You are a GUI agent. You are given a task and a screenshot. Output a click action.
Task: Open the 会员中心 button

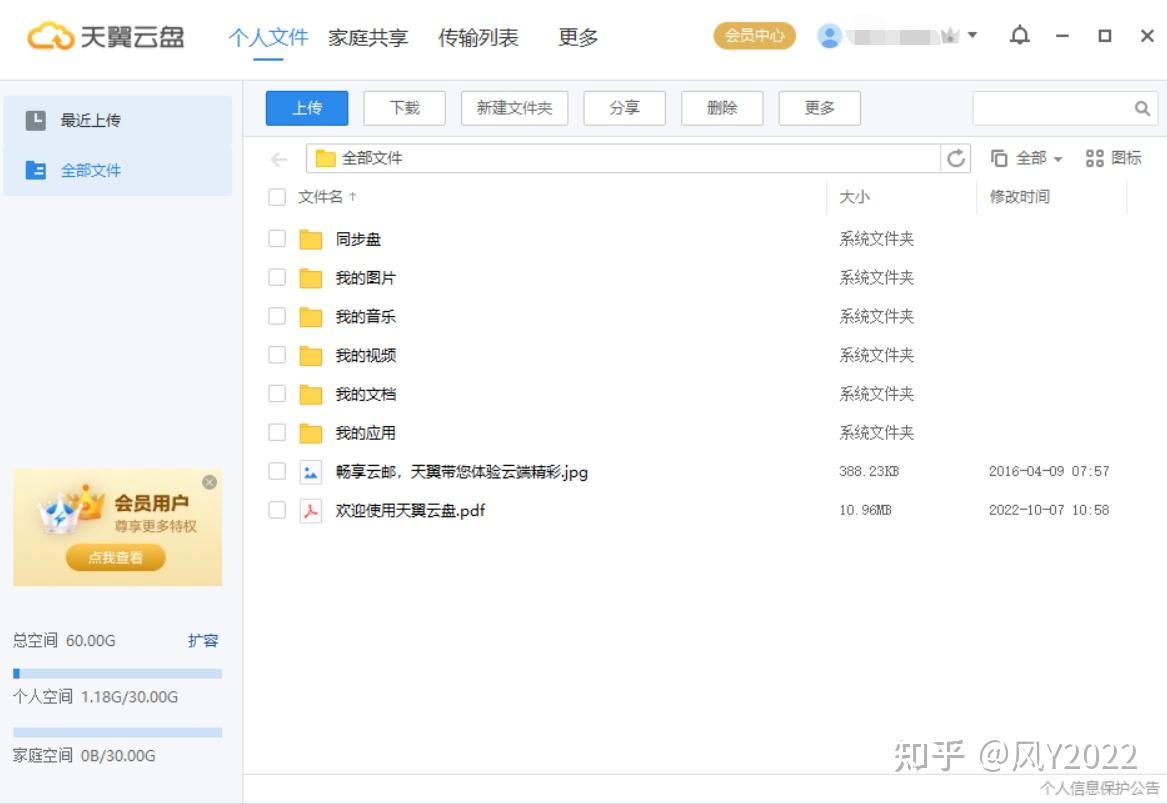coord(755,35)
